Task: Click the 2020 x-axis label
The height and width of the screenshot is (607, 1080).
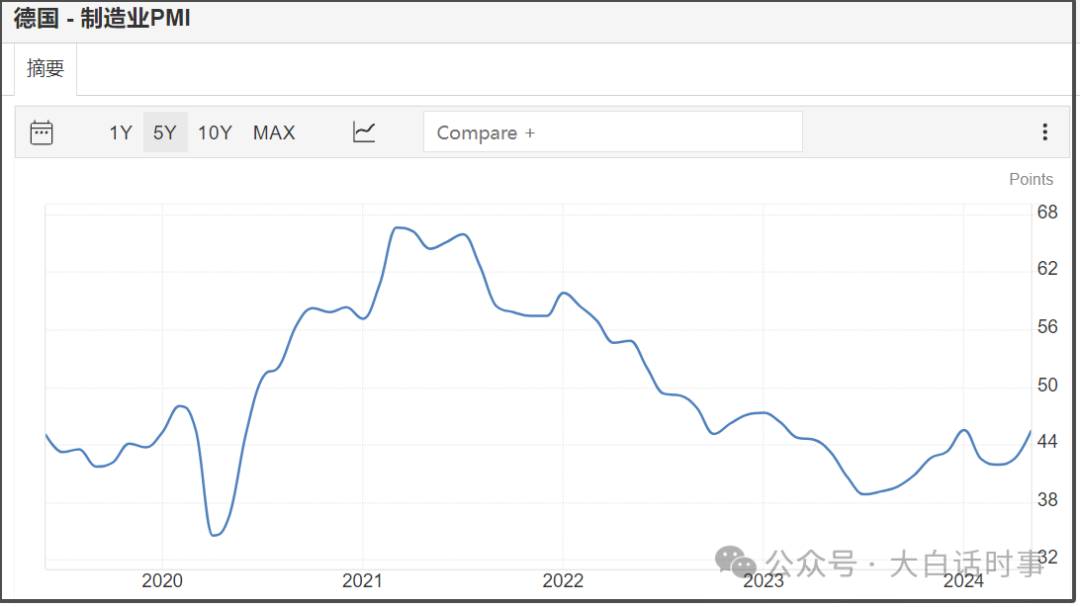Action: (162, 581)
